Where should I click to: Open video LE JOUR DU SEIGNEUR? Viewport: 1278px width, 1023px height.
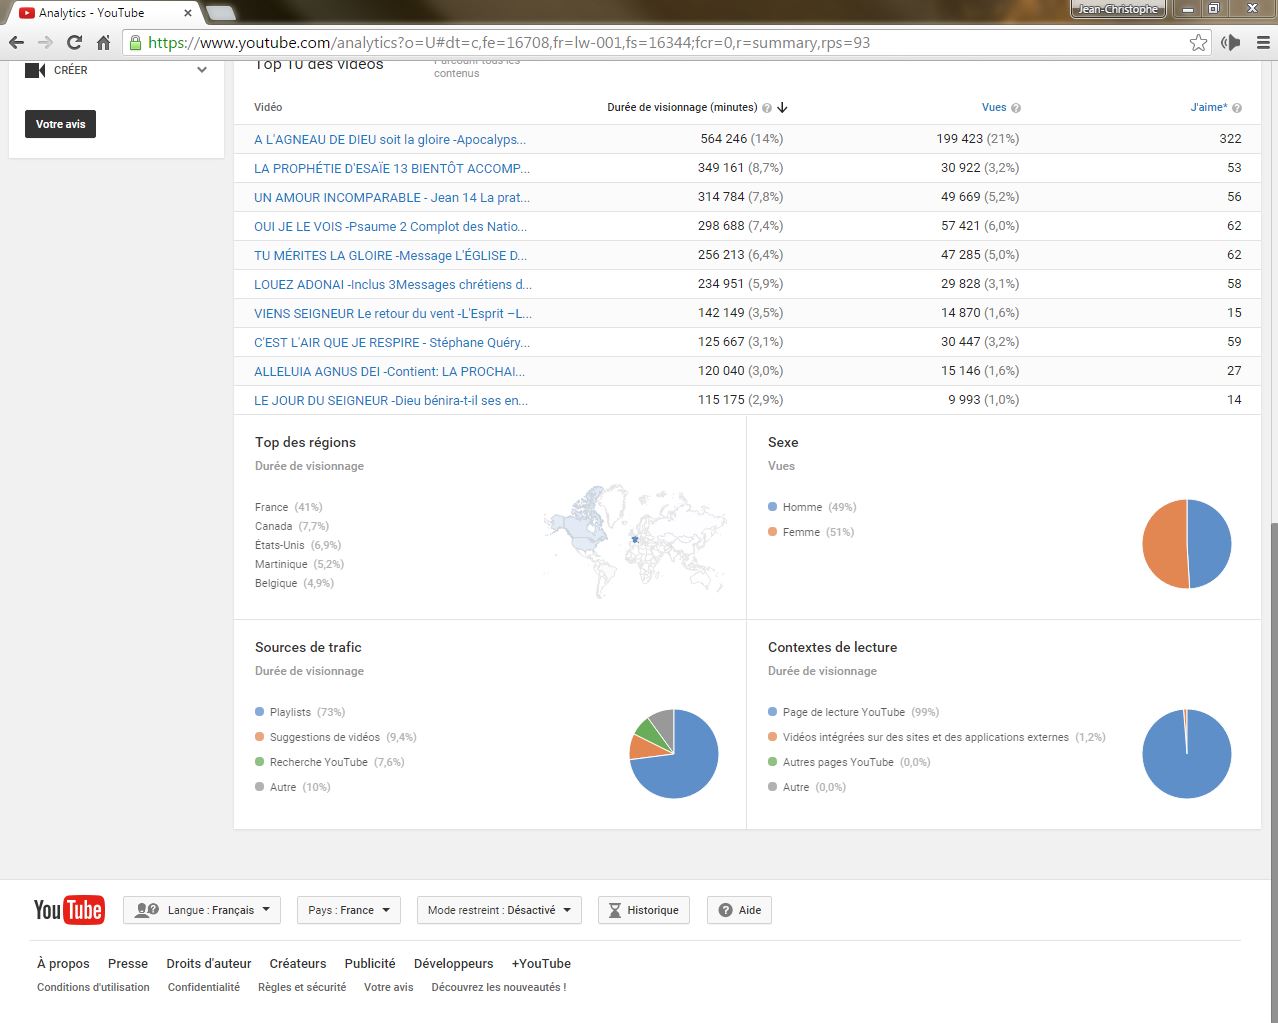pyautogui.click(x=391, y=400)
